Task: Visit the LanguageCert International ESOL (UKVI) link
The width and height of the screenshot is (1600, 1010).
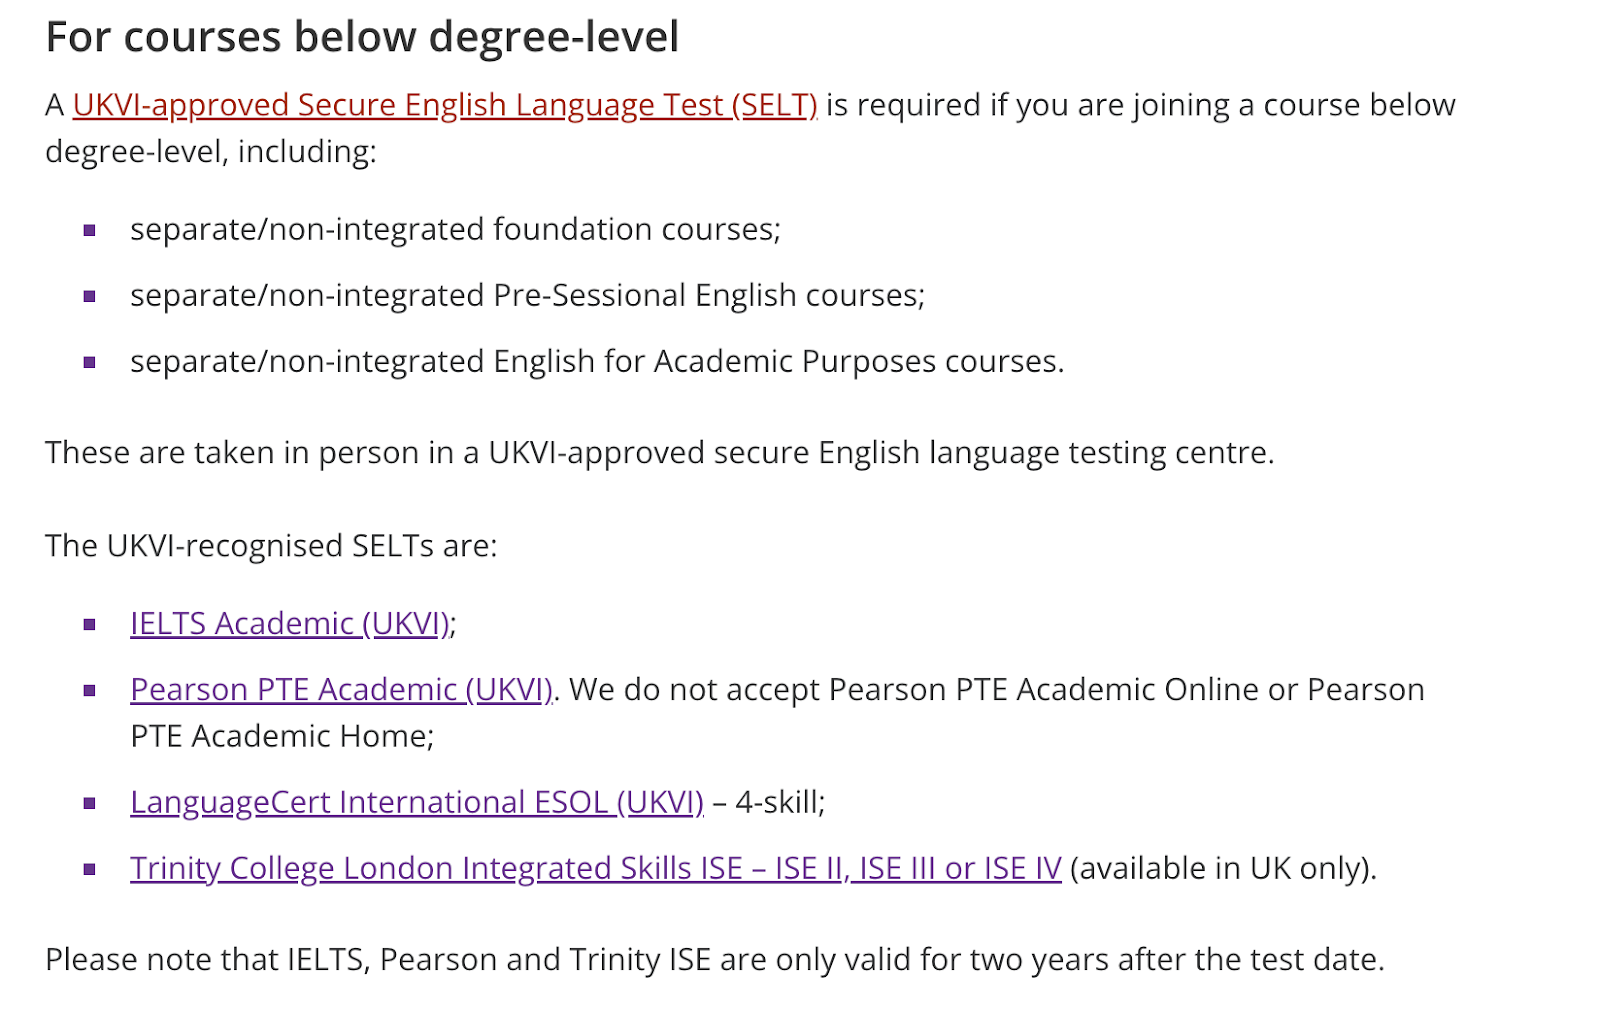Action: coord(417,802)
